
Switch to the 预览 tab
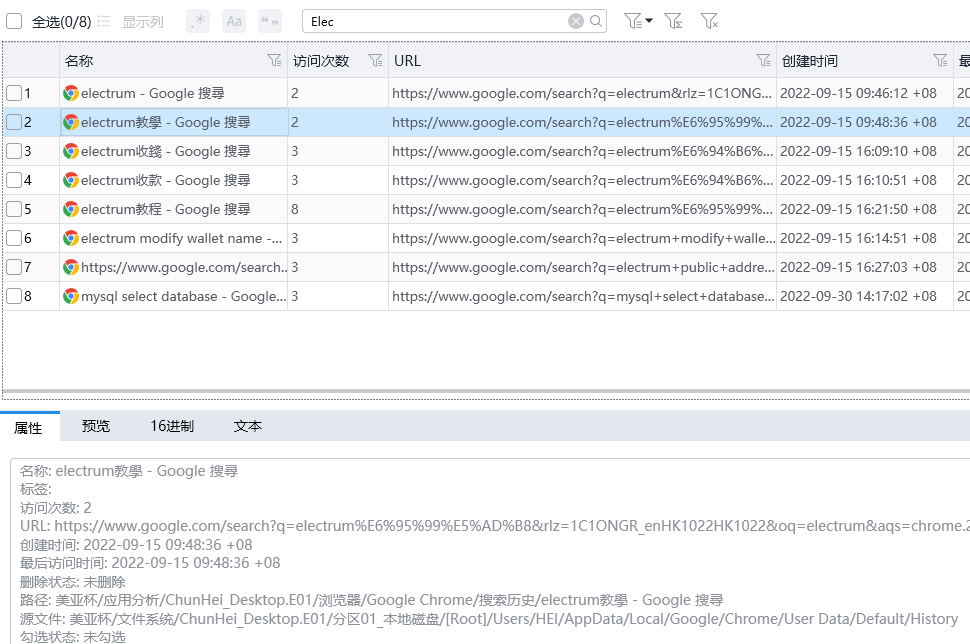click(96, 426)
